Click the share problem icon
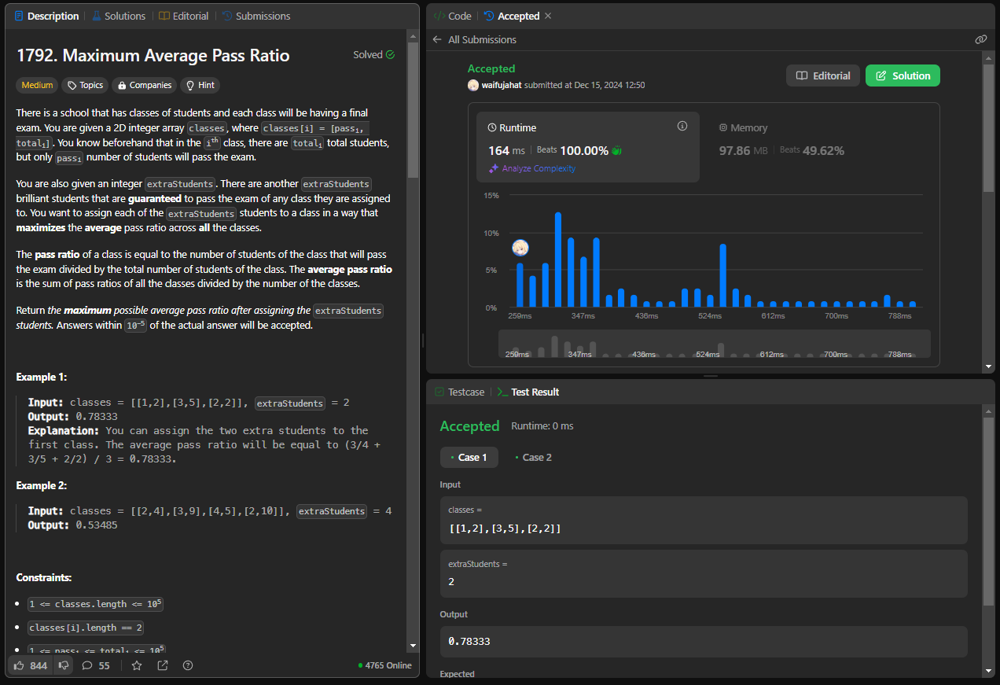Image resolution: width=1000 pixels, height=685 pixels. tap(162, 666)
